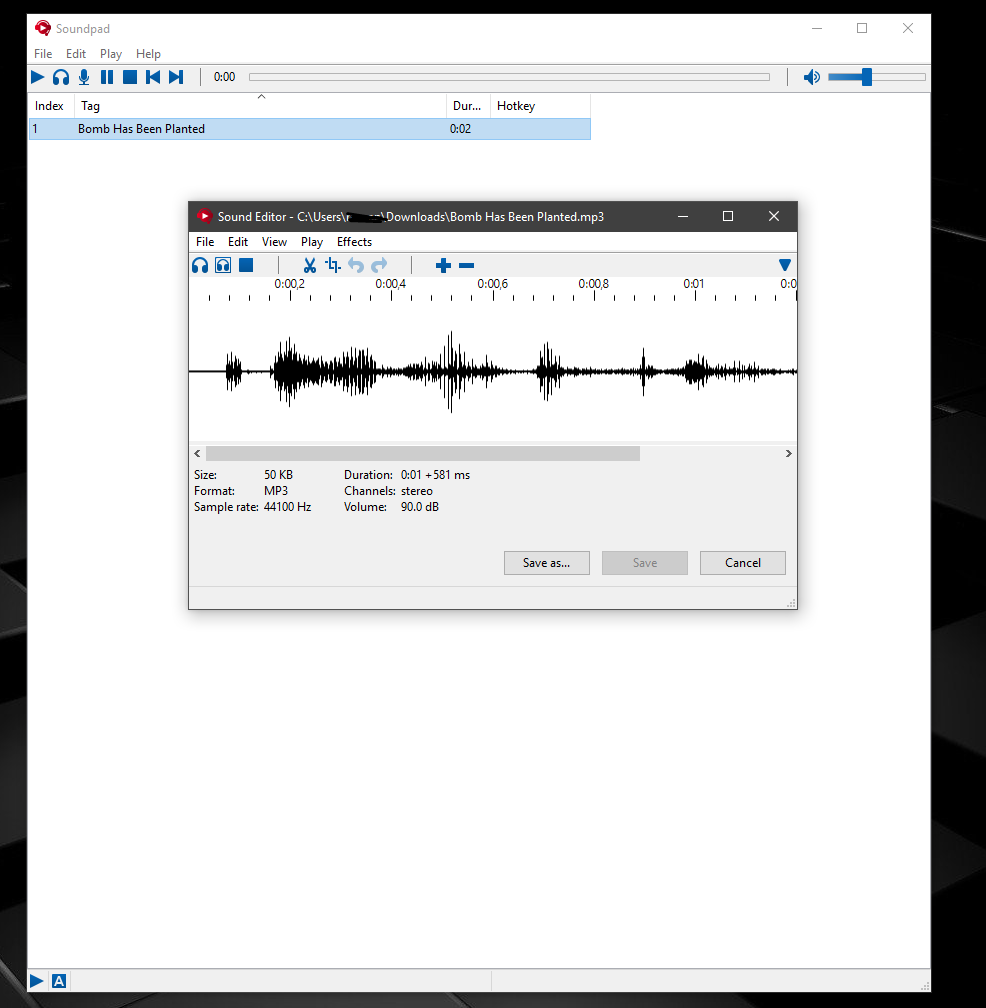Image resolution: width=986 pixels, height=1008 pixels.
Task: Click the scissors cut icon in Sound Editor
Action: tap(310, 265)
